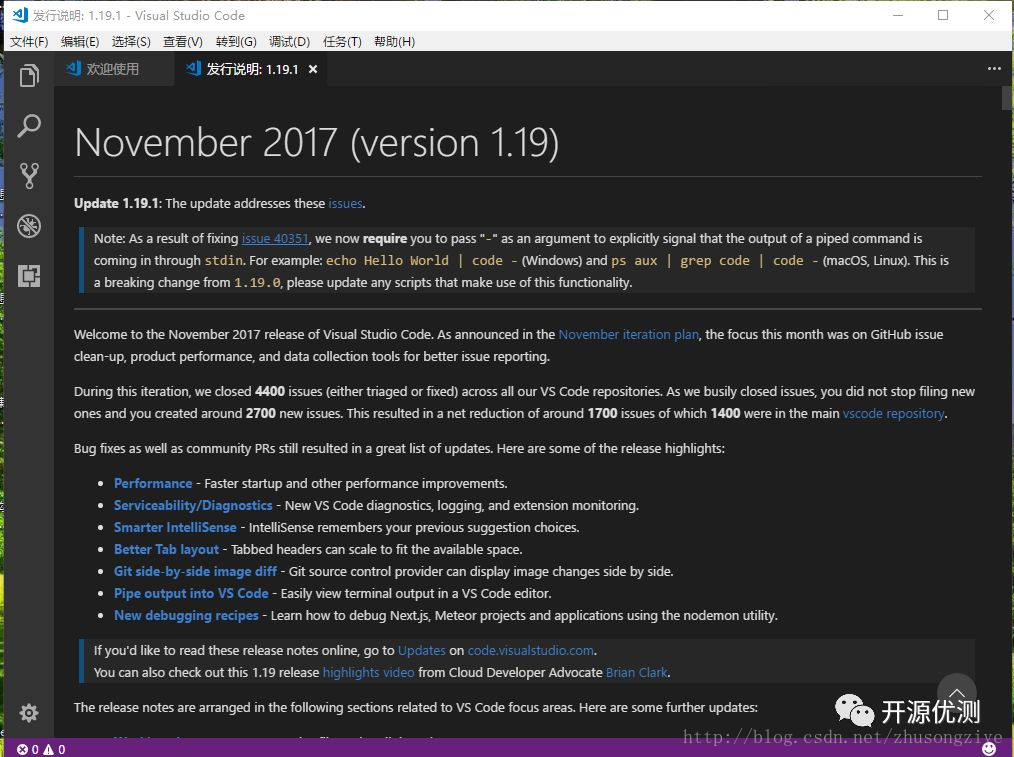
Task: Click the 'November 2017 (version 1.19)' heading
Action: tap(316, 142)
